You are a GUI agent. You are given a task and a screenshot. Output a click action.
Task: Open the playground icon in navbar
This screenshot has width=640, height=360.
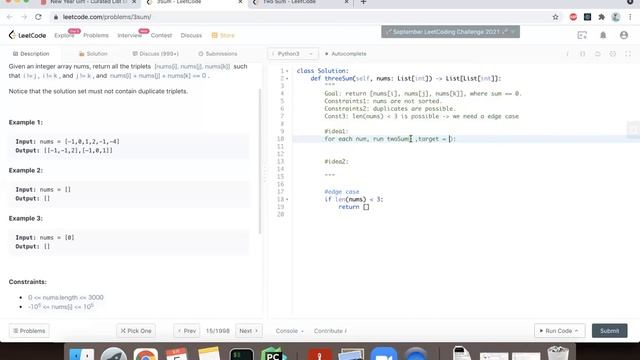point(582,36)
